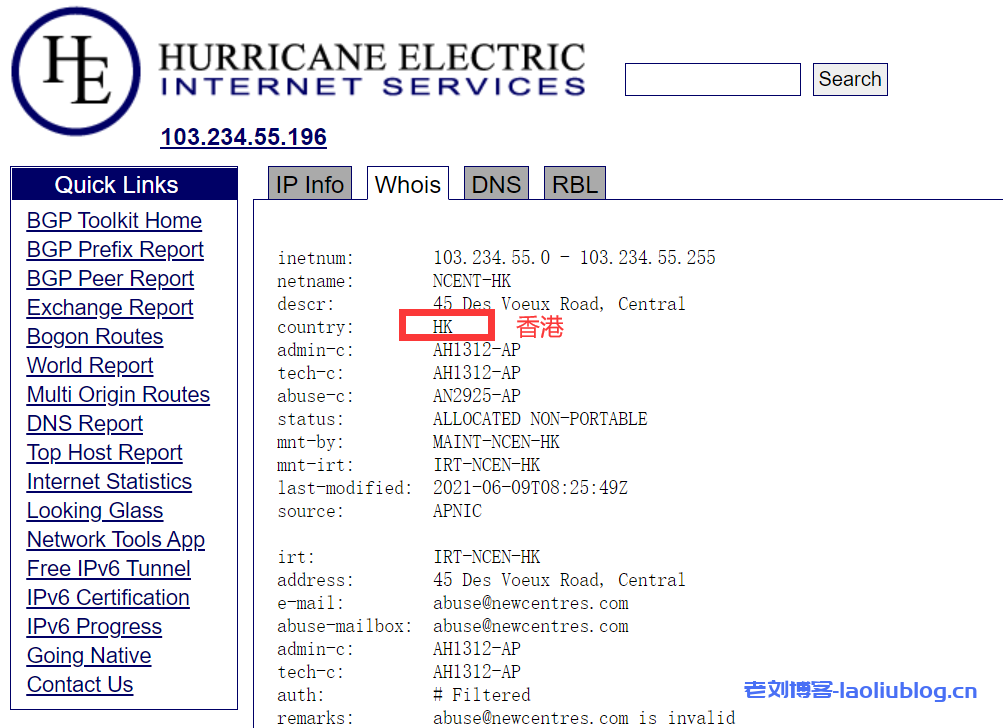
Task: Visit the Exchange Report page
Action: point(110,308)
